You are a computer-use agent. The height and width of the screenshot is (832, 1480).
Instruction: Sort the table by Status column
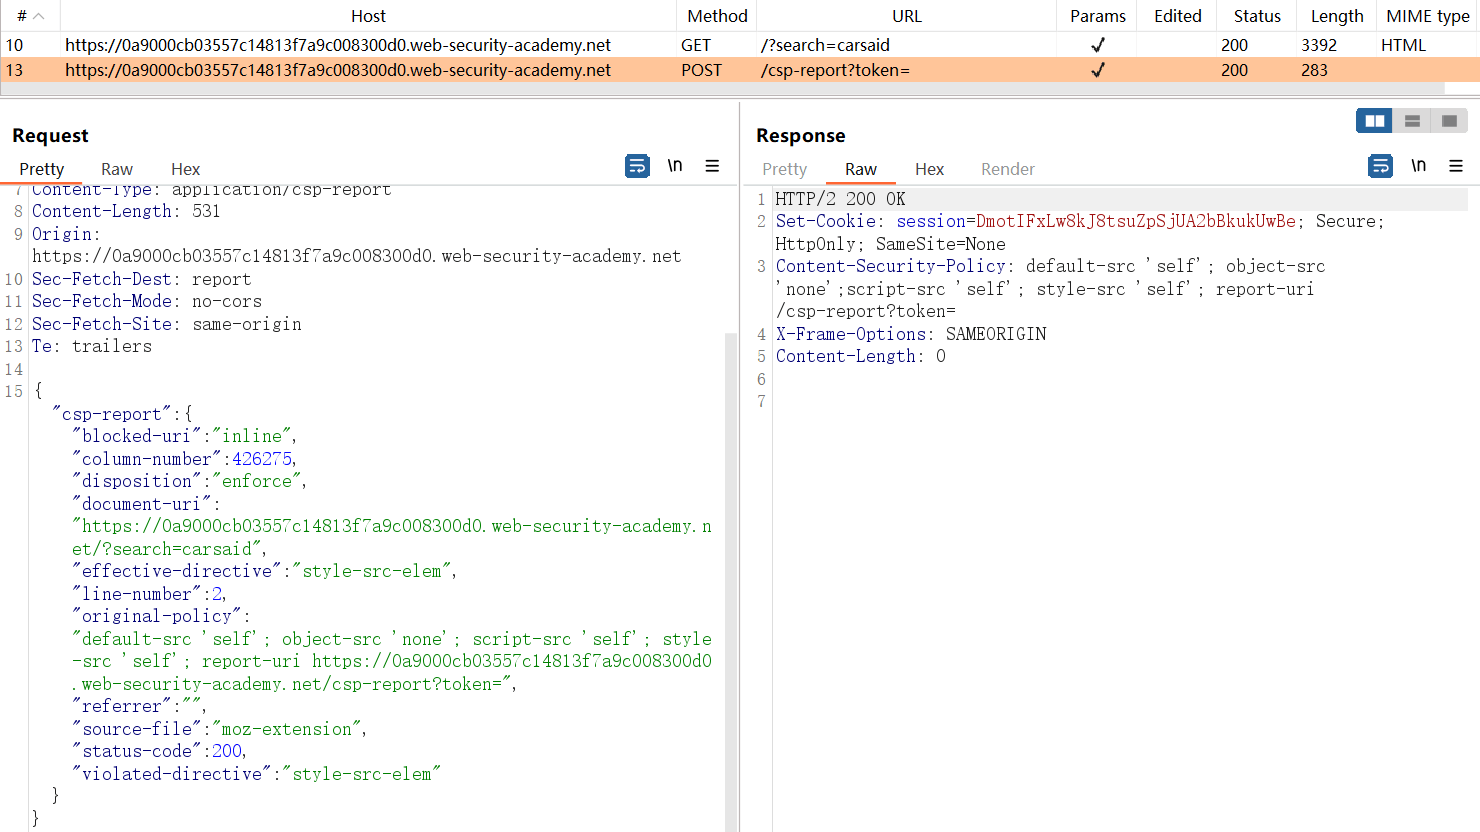tap(1256, 16)
